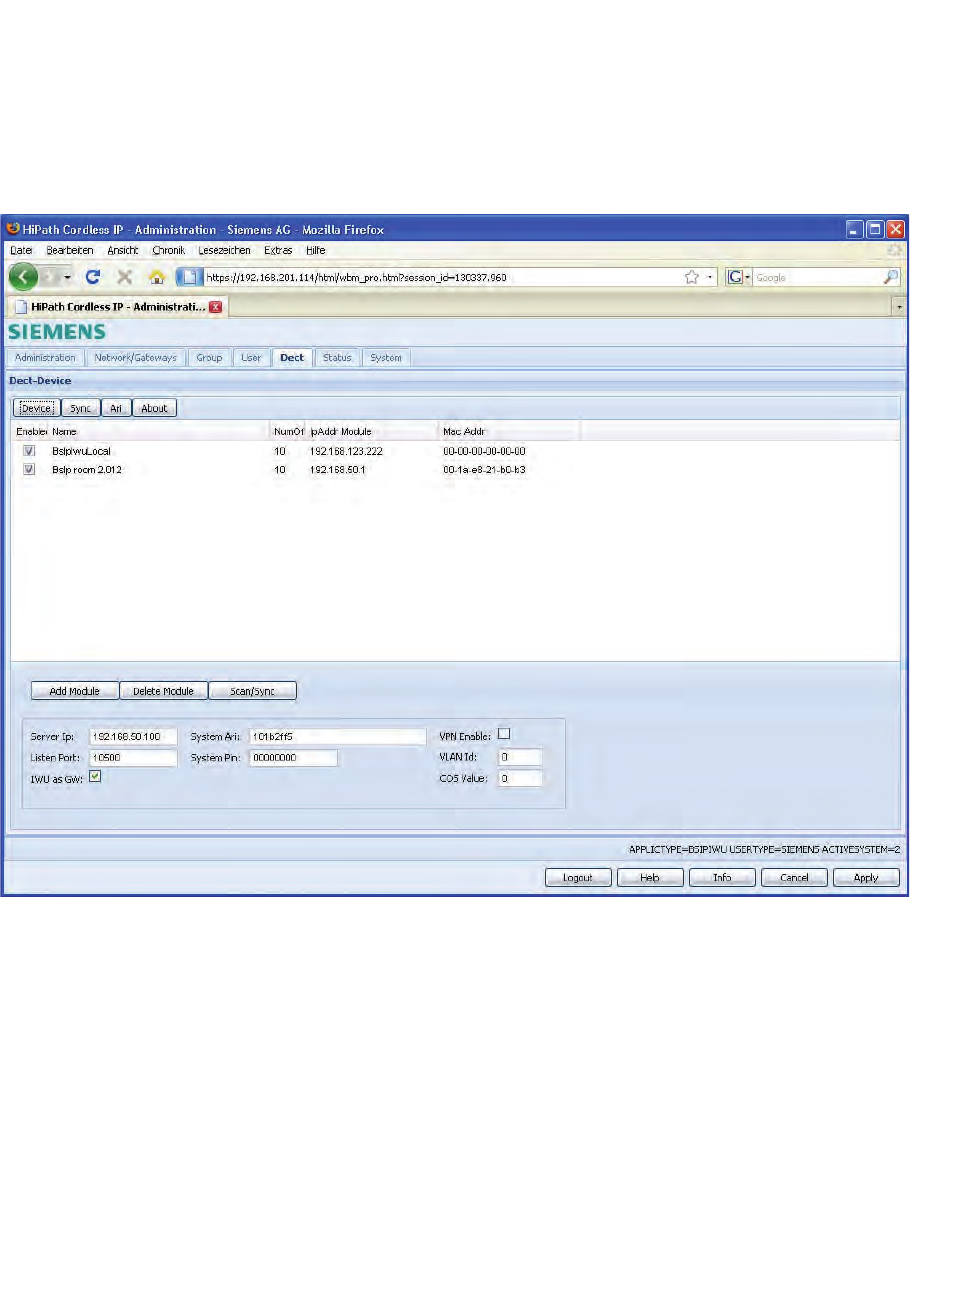Click the Siemens logo
Image resolution: width=965 pixels, height=1314 pixels.
(x=57, y=332)
